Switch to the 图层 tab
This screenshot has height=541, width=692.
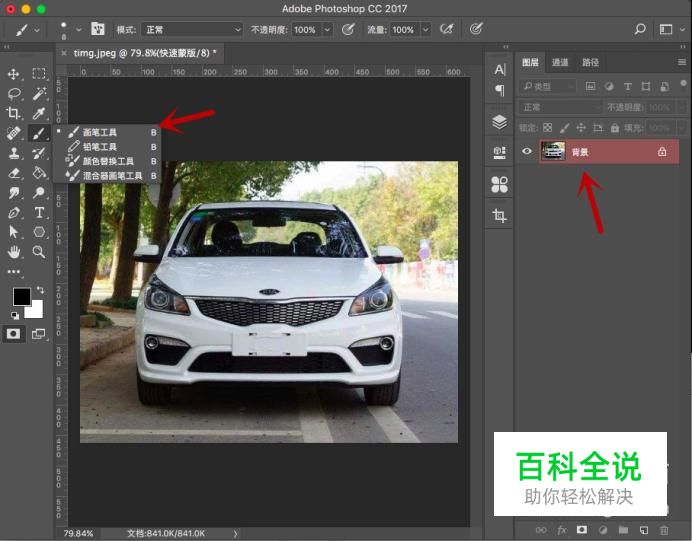click(x=530, y=62)
